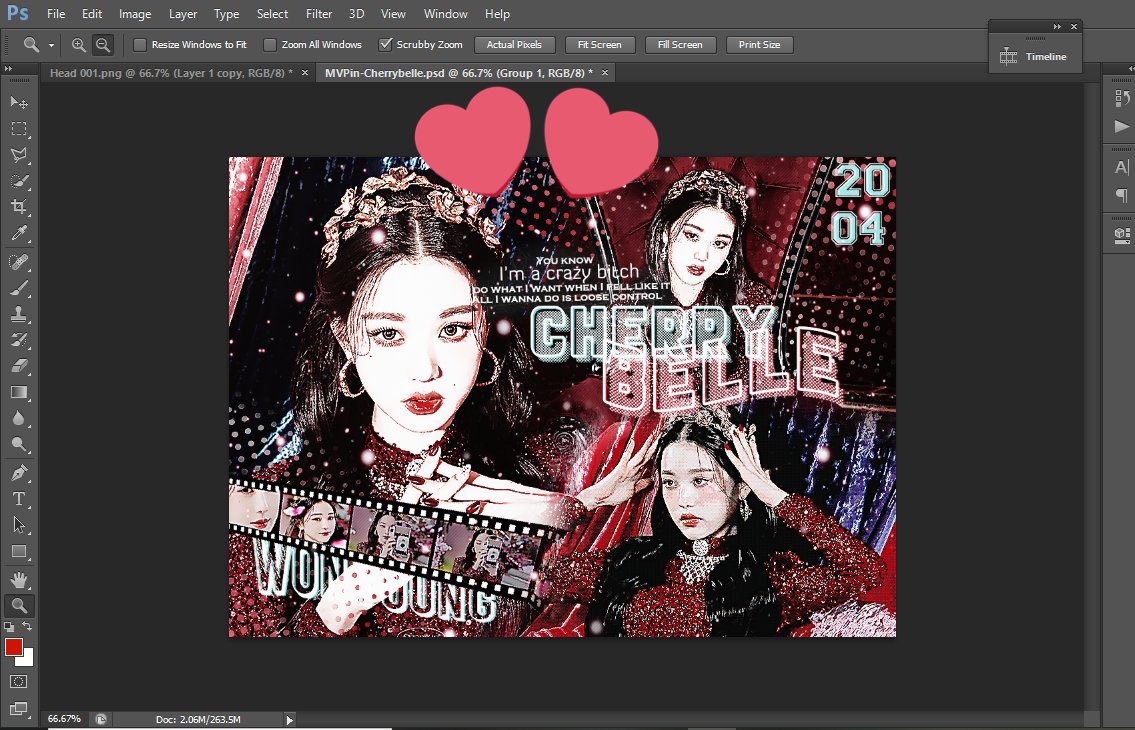Select the MVPin-Cherrybelle.psd document tab
Screen dimensions: 1135x730
458,72
